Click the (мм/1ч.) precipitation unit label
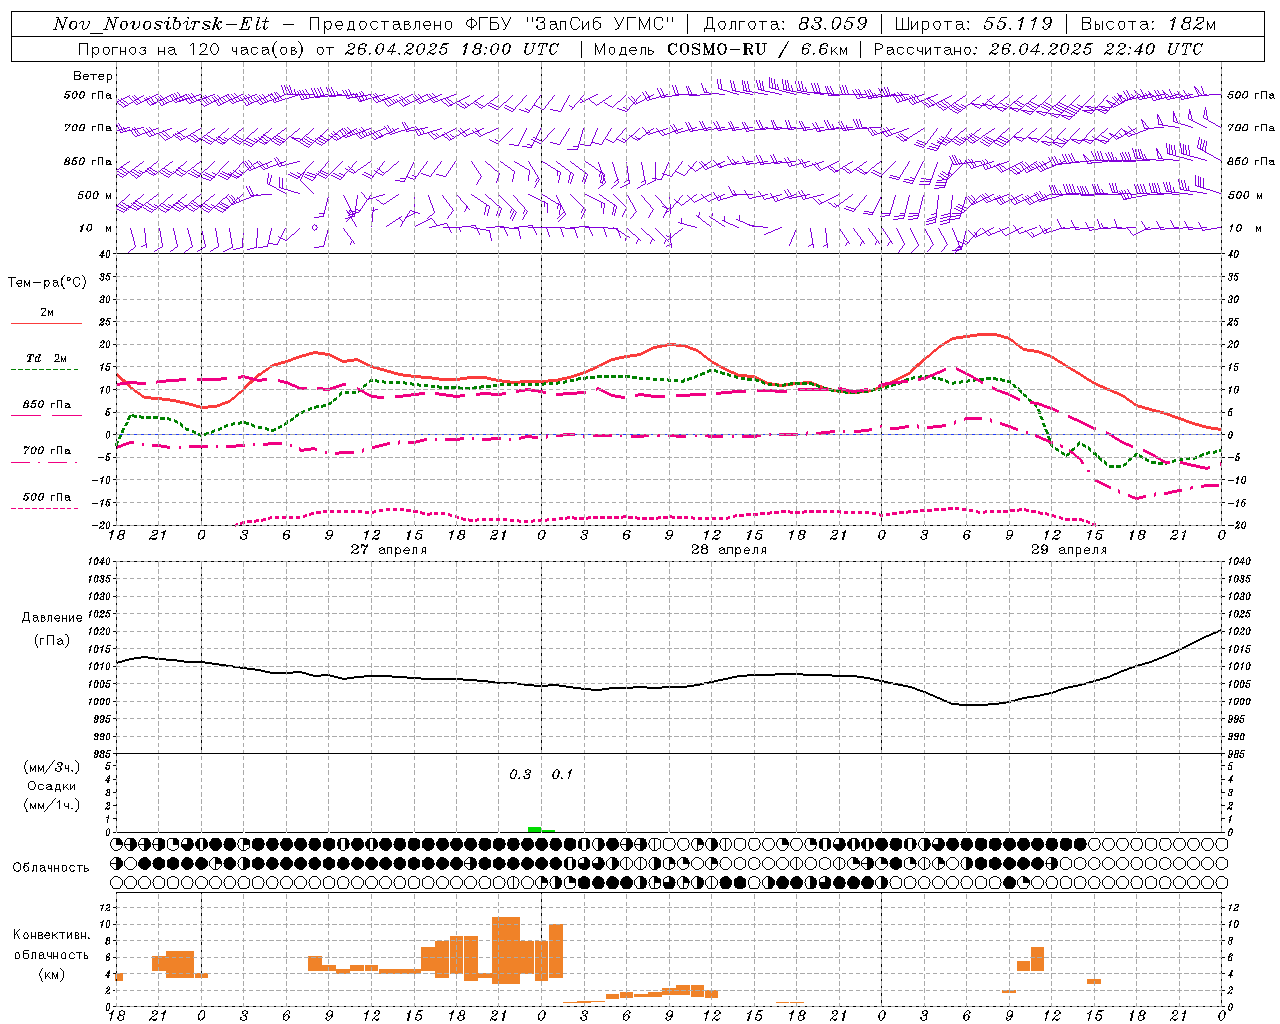The height and width of the screenshot is (1024, 1280). (x=52, y=805)
